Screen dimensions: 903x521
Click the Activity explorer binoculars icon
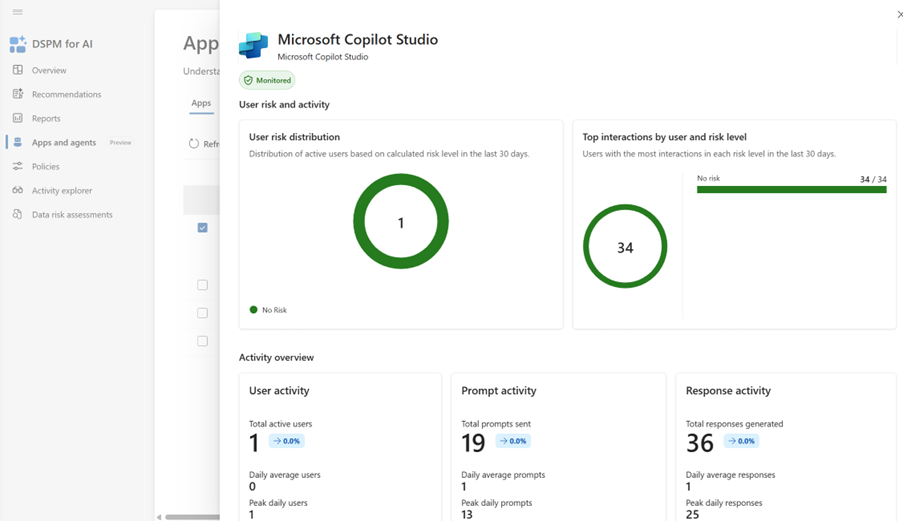(x=18, y=190)
